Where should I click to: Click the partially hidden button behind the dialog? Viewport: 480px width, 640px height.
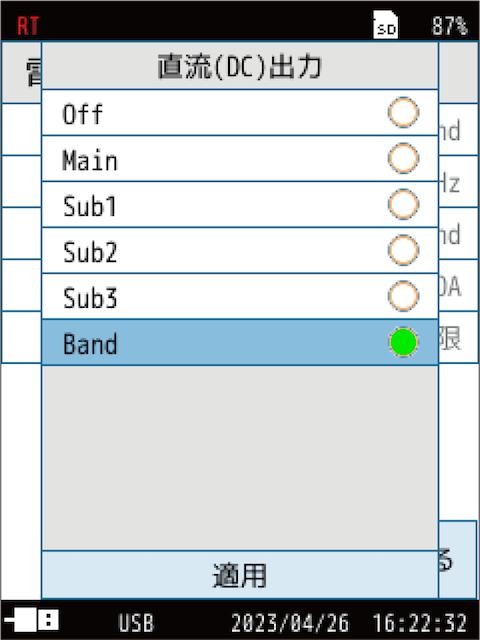pyautogui.click(x=458, y=560)
